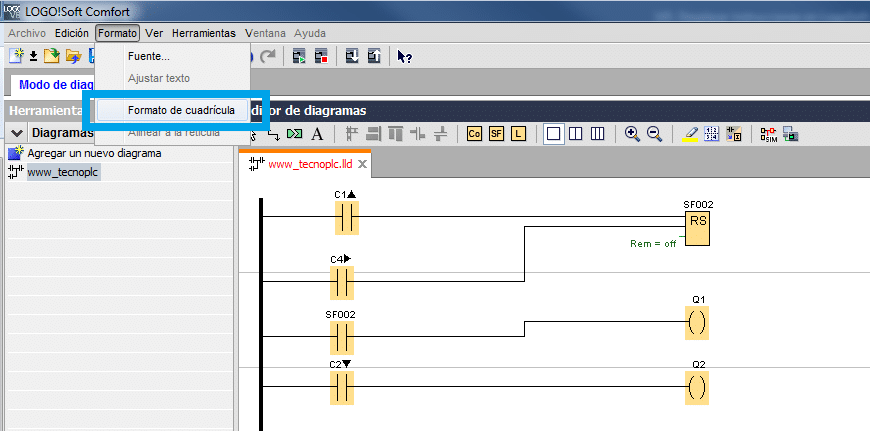The height and width of the screenshot is (431, 870).
Task: Click the open file folder icon
Action: [x=52, y=55]
